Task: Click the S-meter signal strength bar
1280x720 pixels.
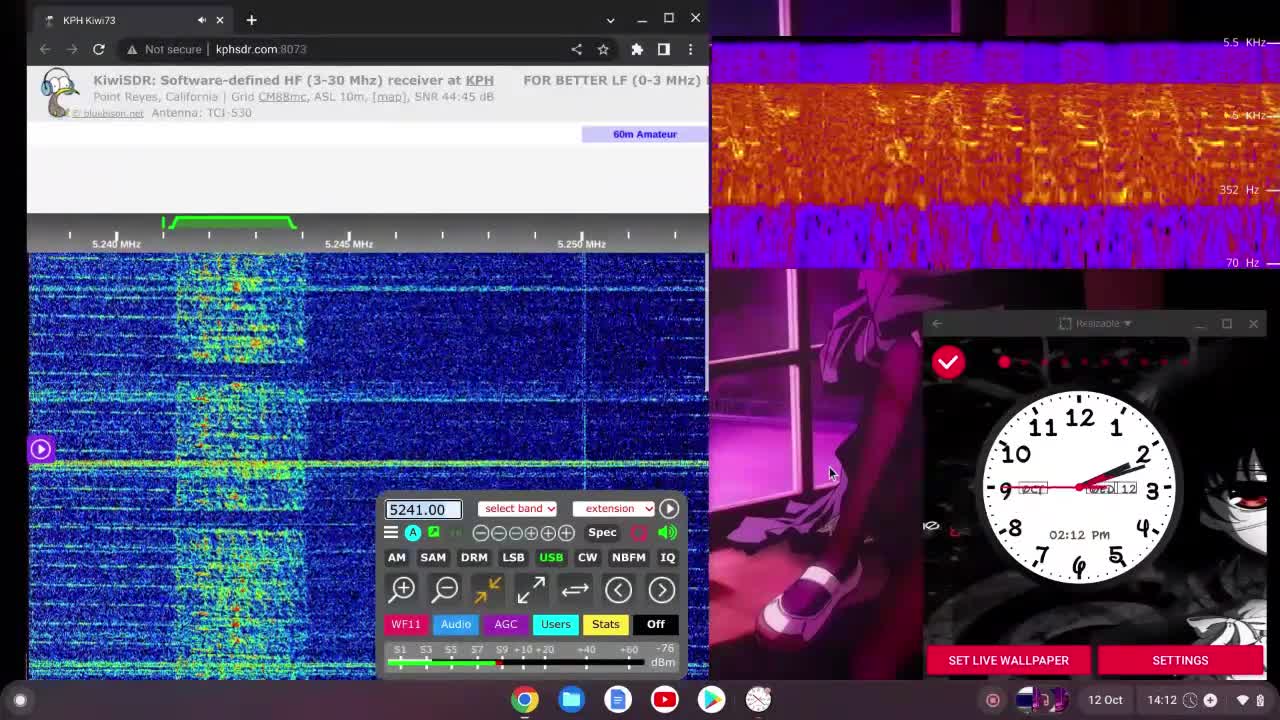Action: tap(516, 663)
